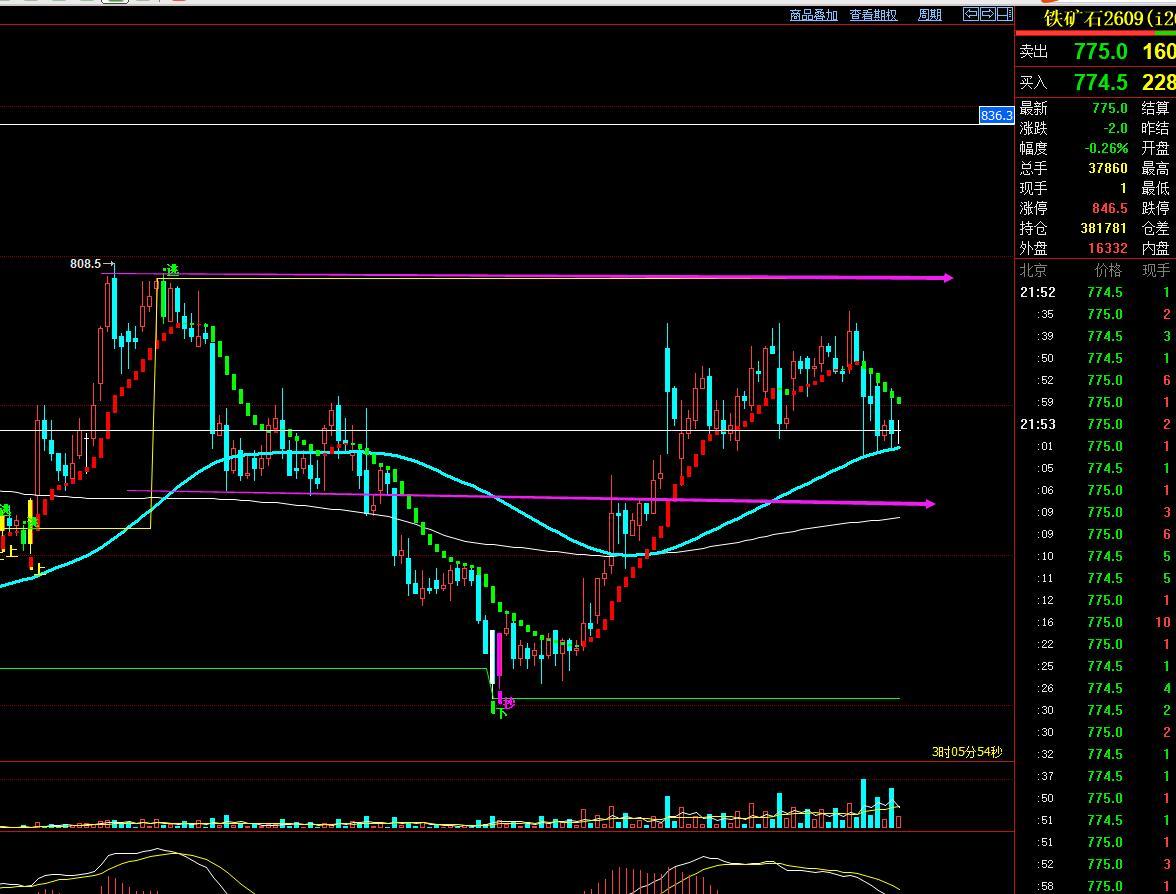Click the 持仓 value 381781
Image resolution: width=1176 pixels, height=894 pixels.
(x=1104, y=228)
